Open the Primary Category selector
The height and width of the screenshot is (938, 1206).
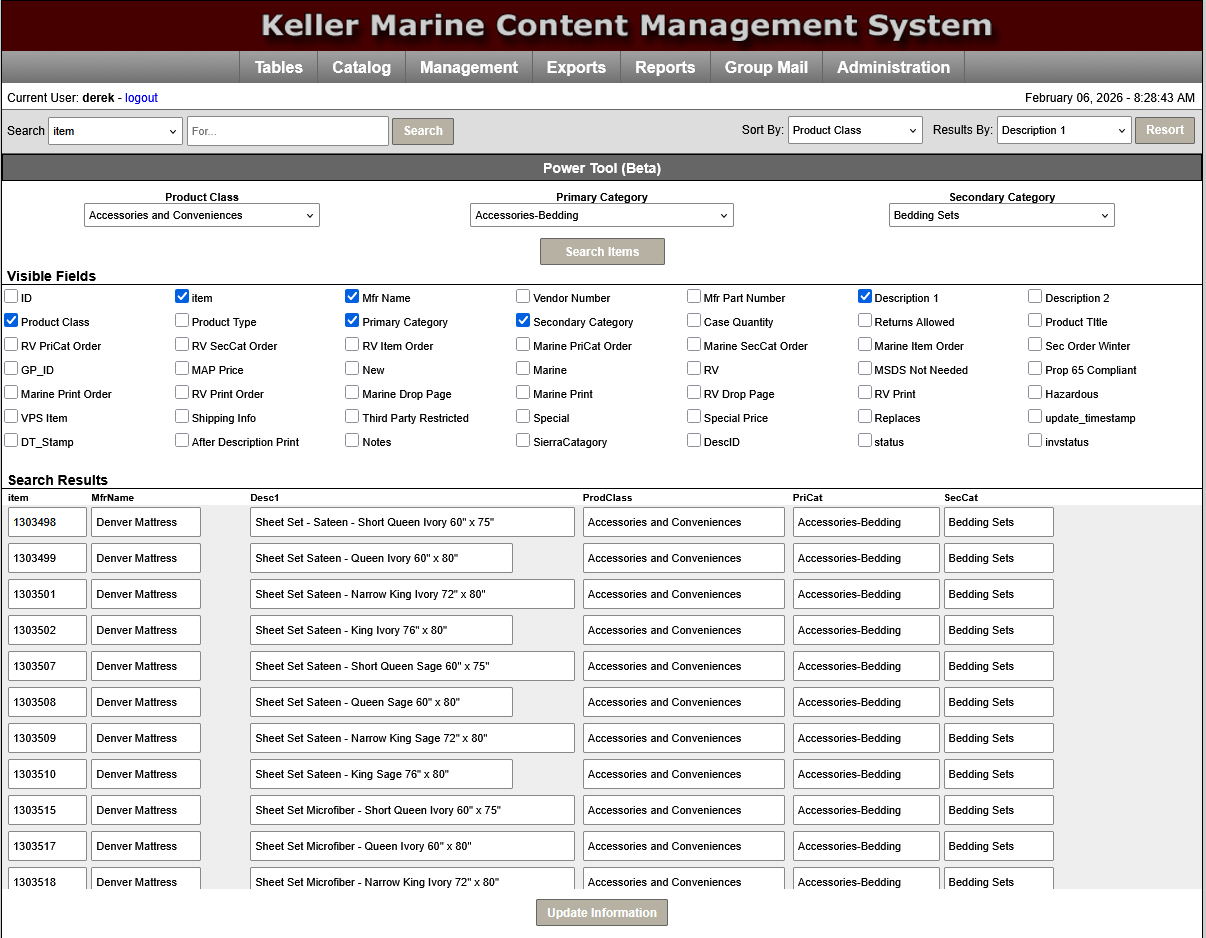click(x=602, y=215)
